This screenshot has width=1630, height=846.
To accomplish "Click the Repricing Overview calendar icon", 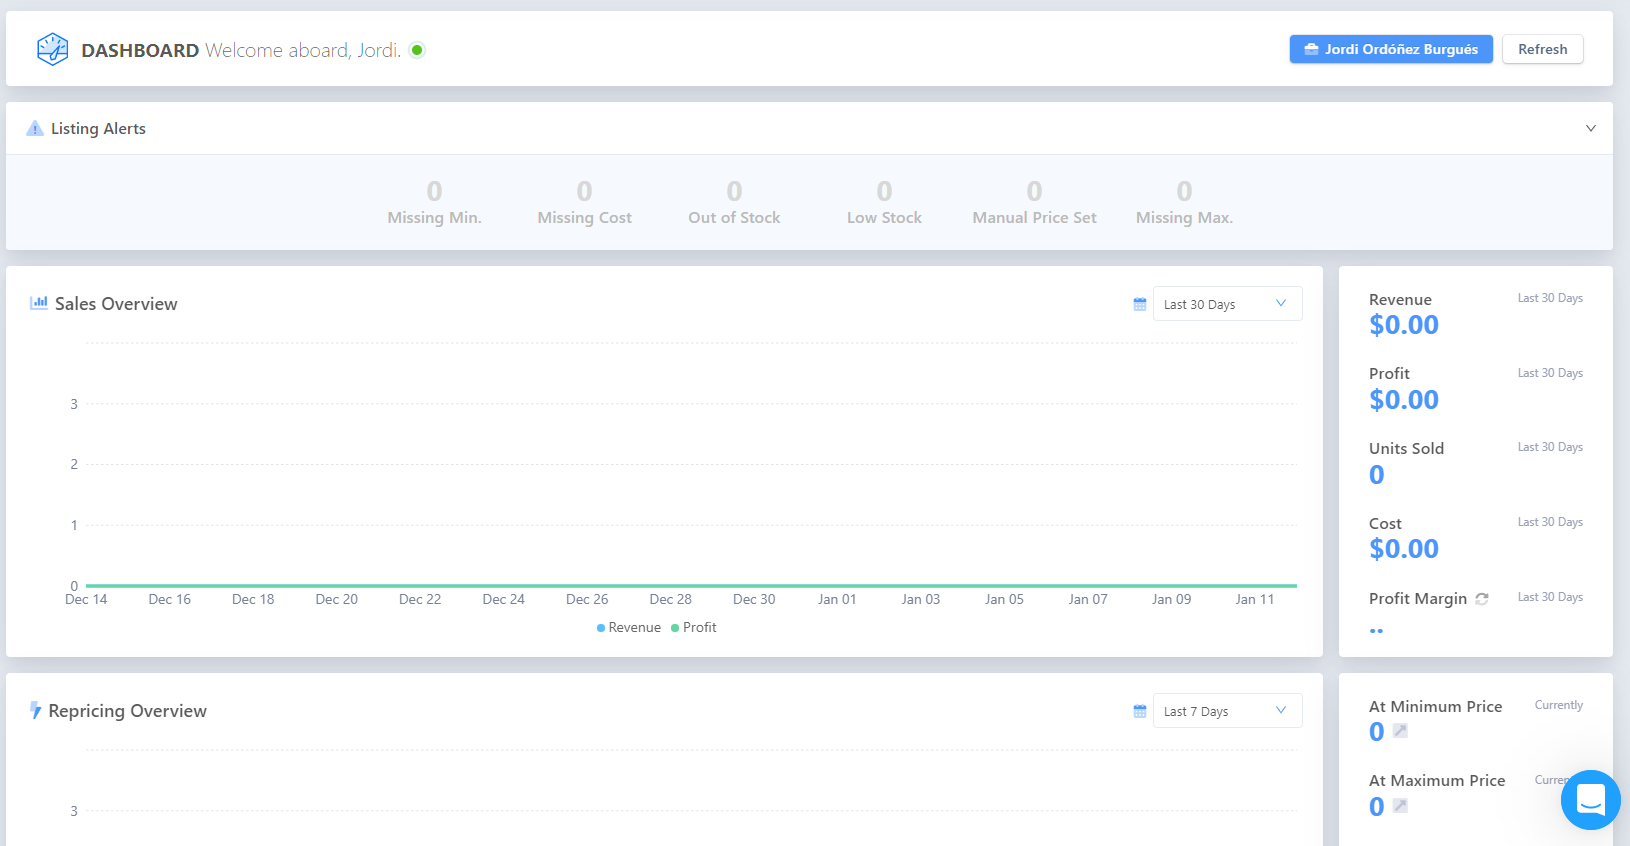I will tap(1140, 711).
